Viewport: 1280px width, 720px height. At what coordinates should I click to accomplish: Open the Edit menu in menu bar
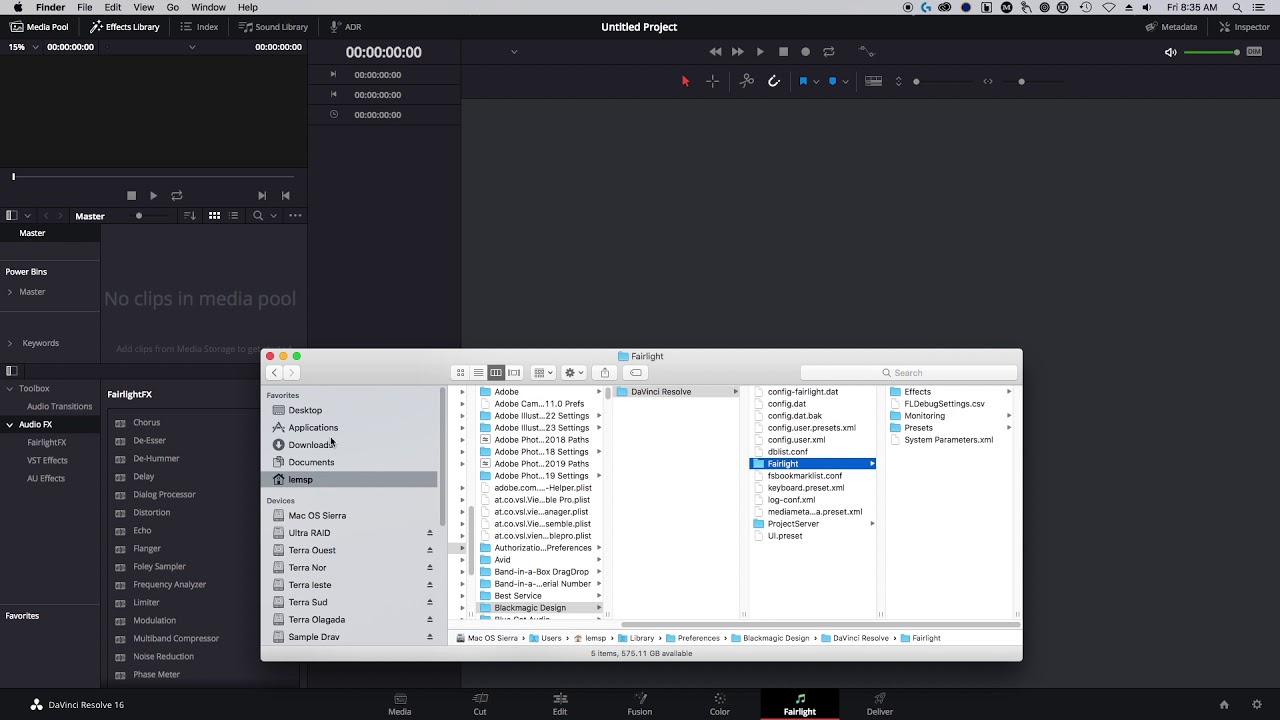(x=113, y=7)
